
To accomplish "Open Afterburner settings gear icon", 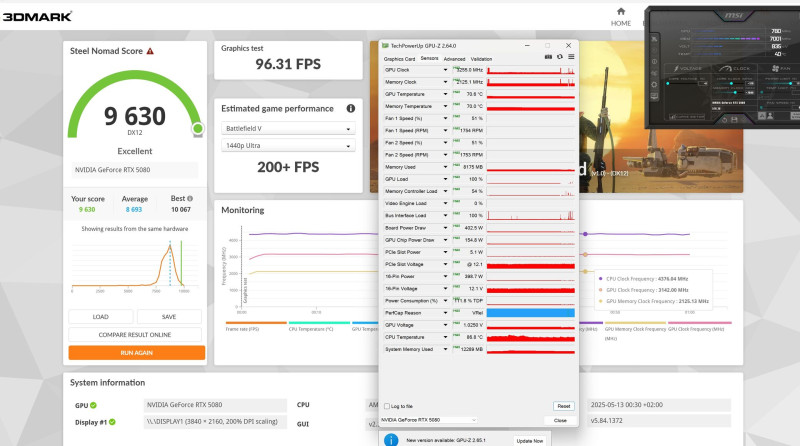I will 654,85.
